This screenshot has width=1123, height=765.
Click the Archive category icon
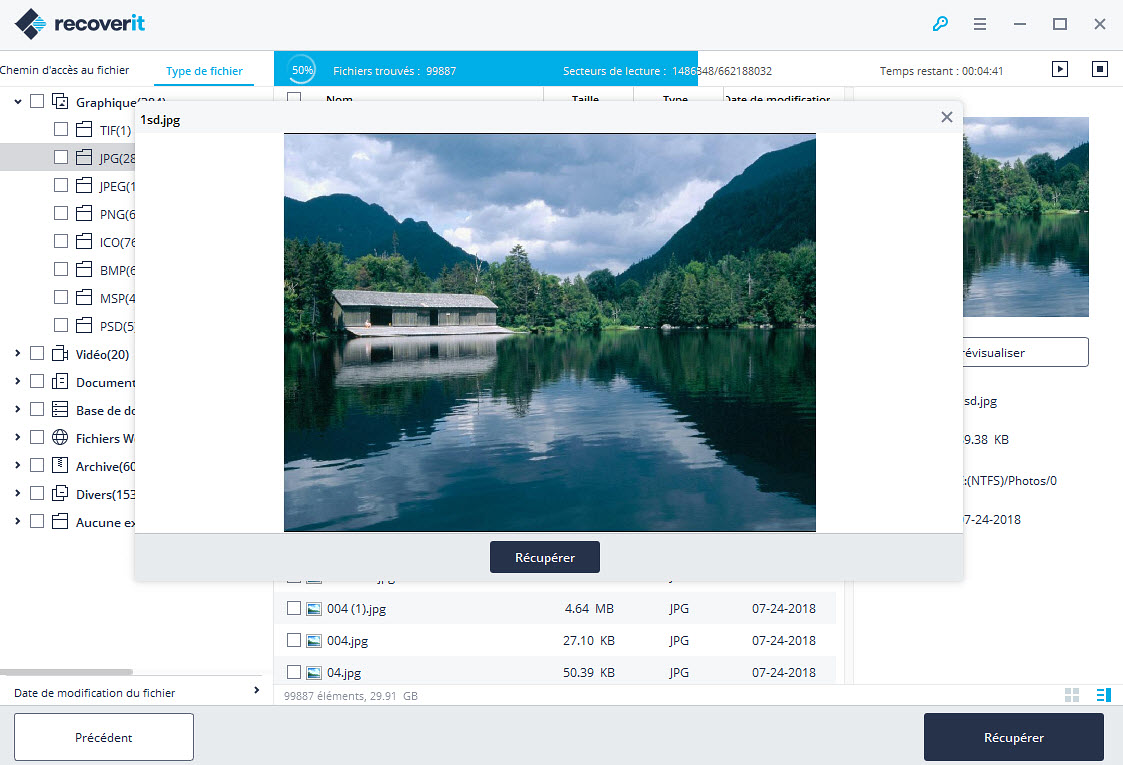pyautogui.click(x=60, y=466)
